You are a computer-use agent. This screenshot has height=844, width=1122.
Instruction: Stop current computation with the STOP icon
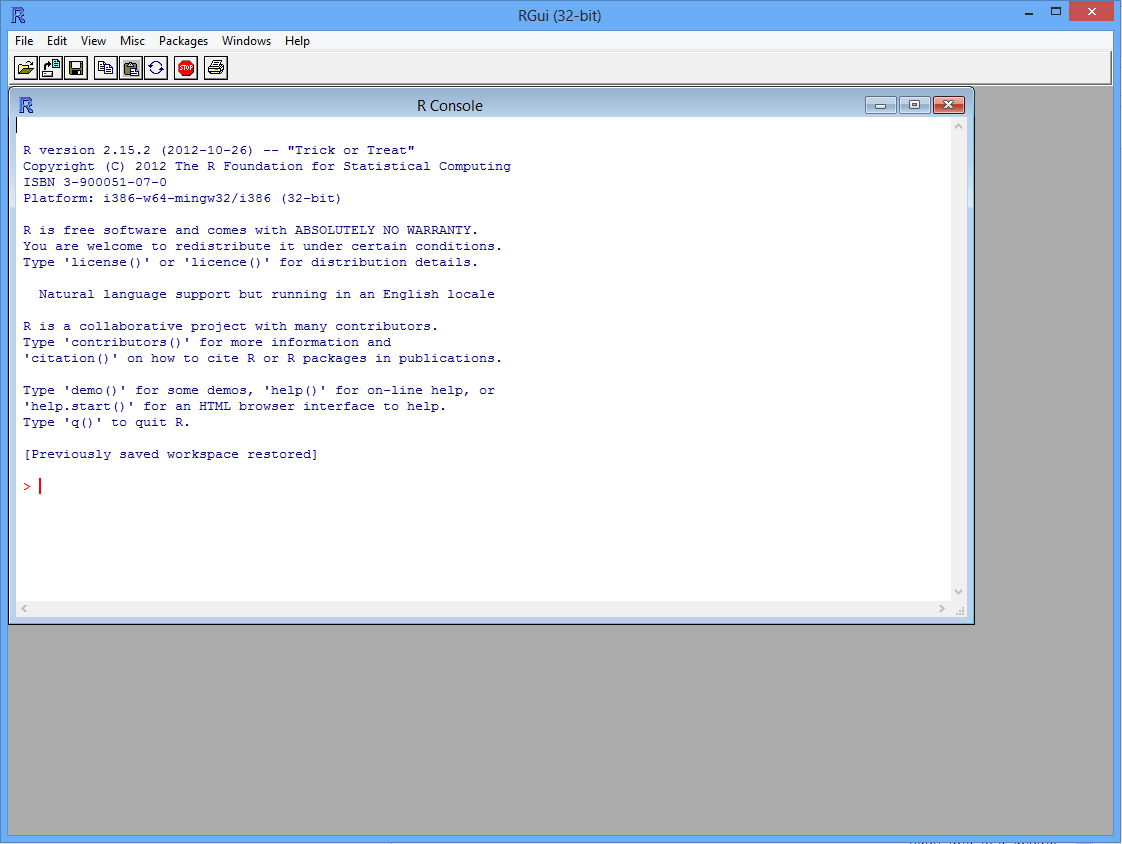pyautogui.click(x=186, y=68)
